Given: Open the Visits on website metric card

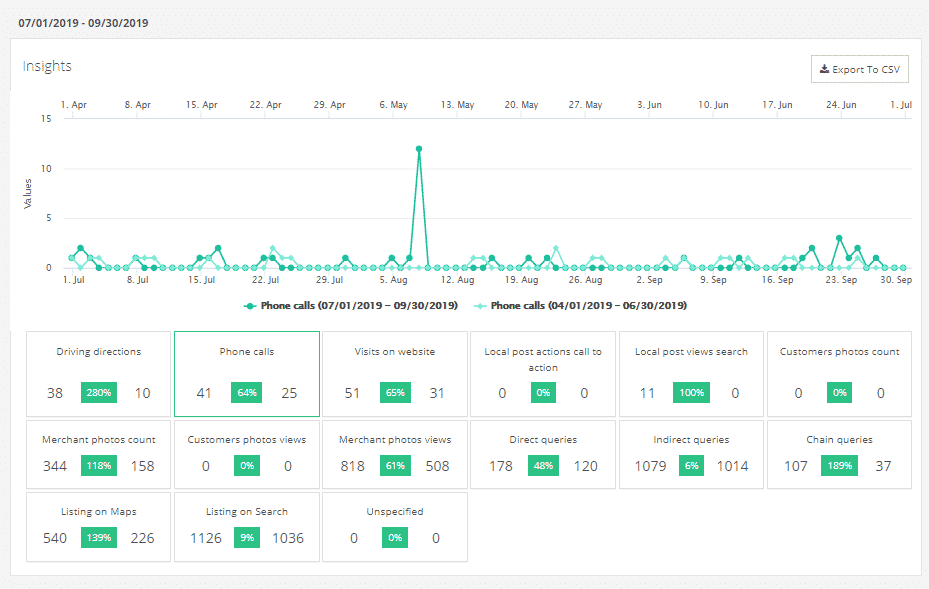Looking at the screenshot, I should (x=395, y=374).
